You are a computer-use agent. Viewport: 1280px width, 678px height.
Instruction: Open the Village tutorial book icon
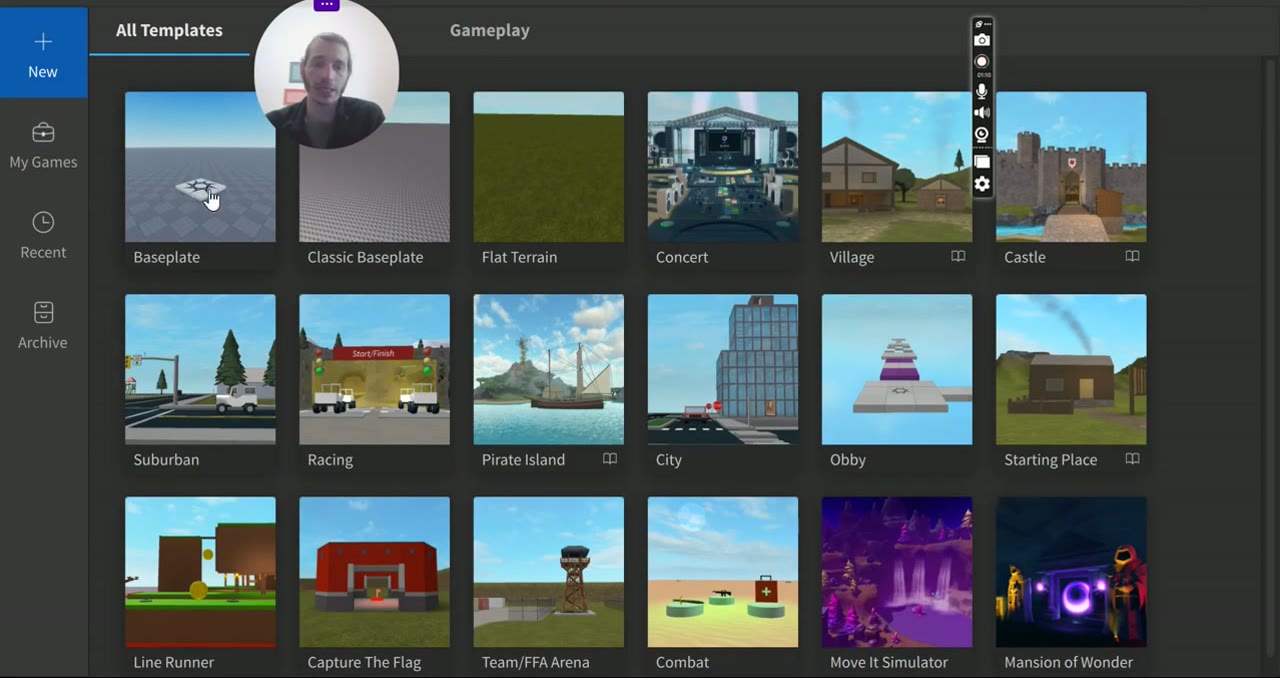click(958, 257)
